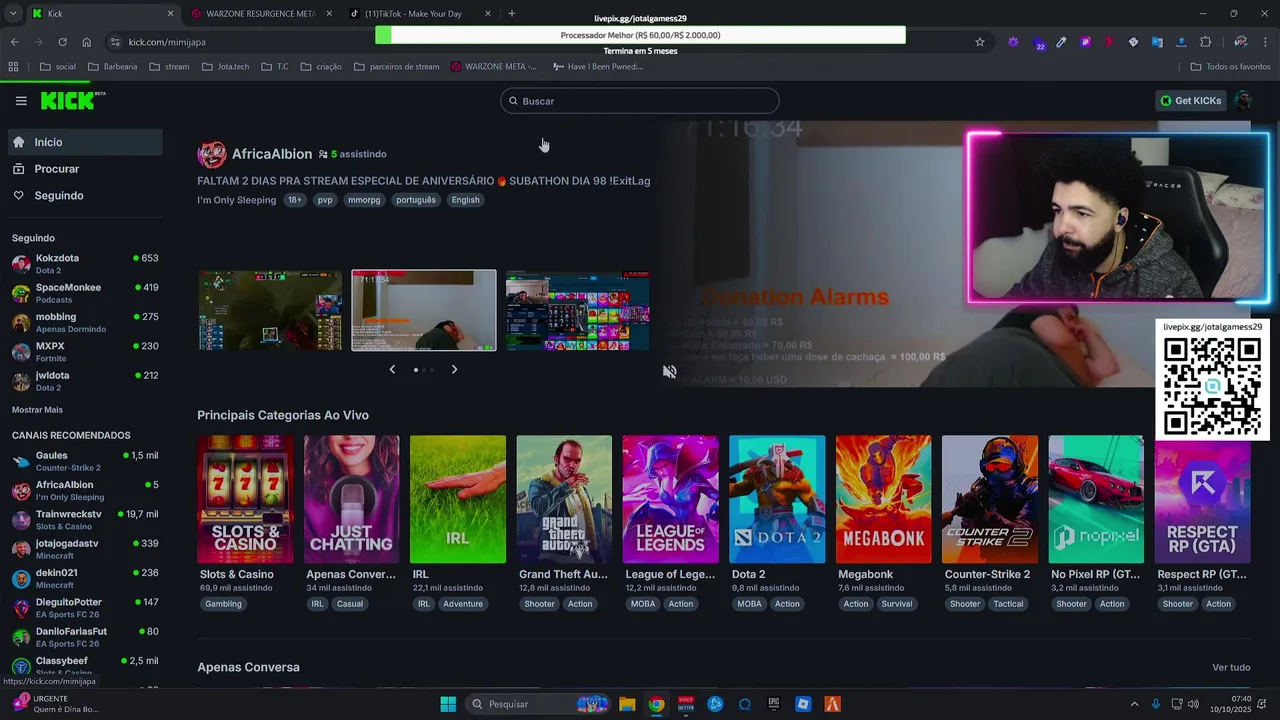Open Megabonk category card
The width and height of the screenshot is (1280, 720).
tap(883, 499)
